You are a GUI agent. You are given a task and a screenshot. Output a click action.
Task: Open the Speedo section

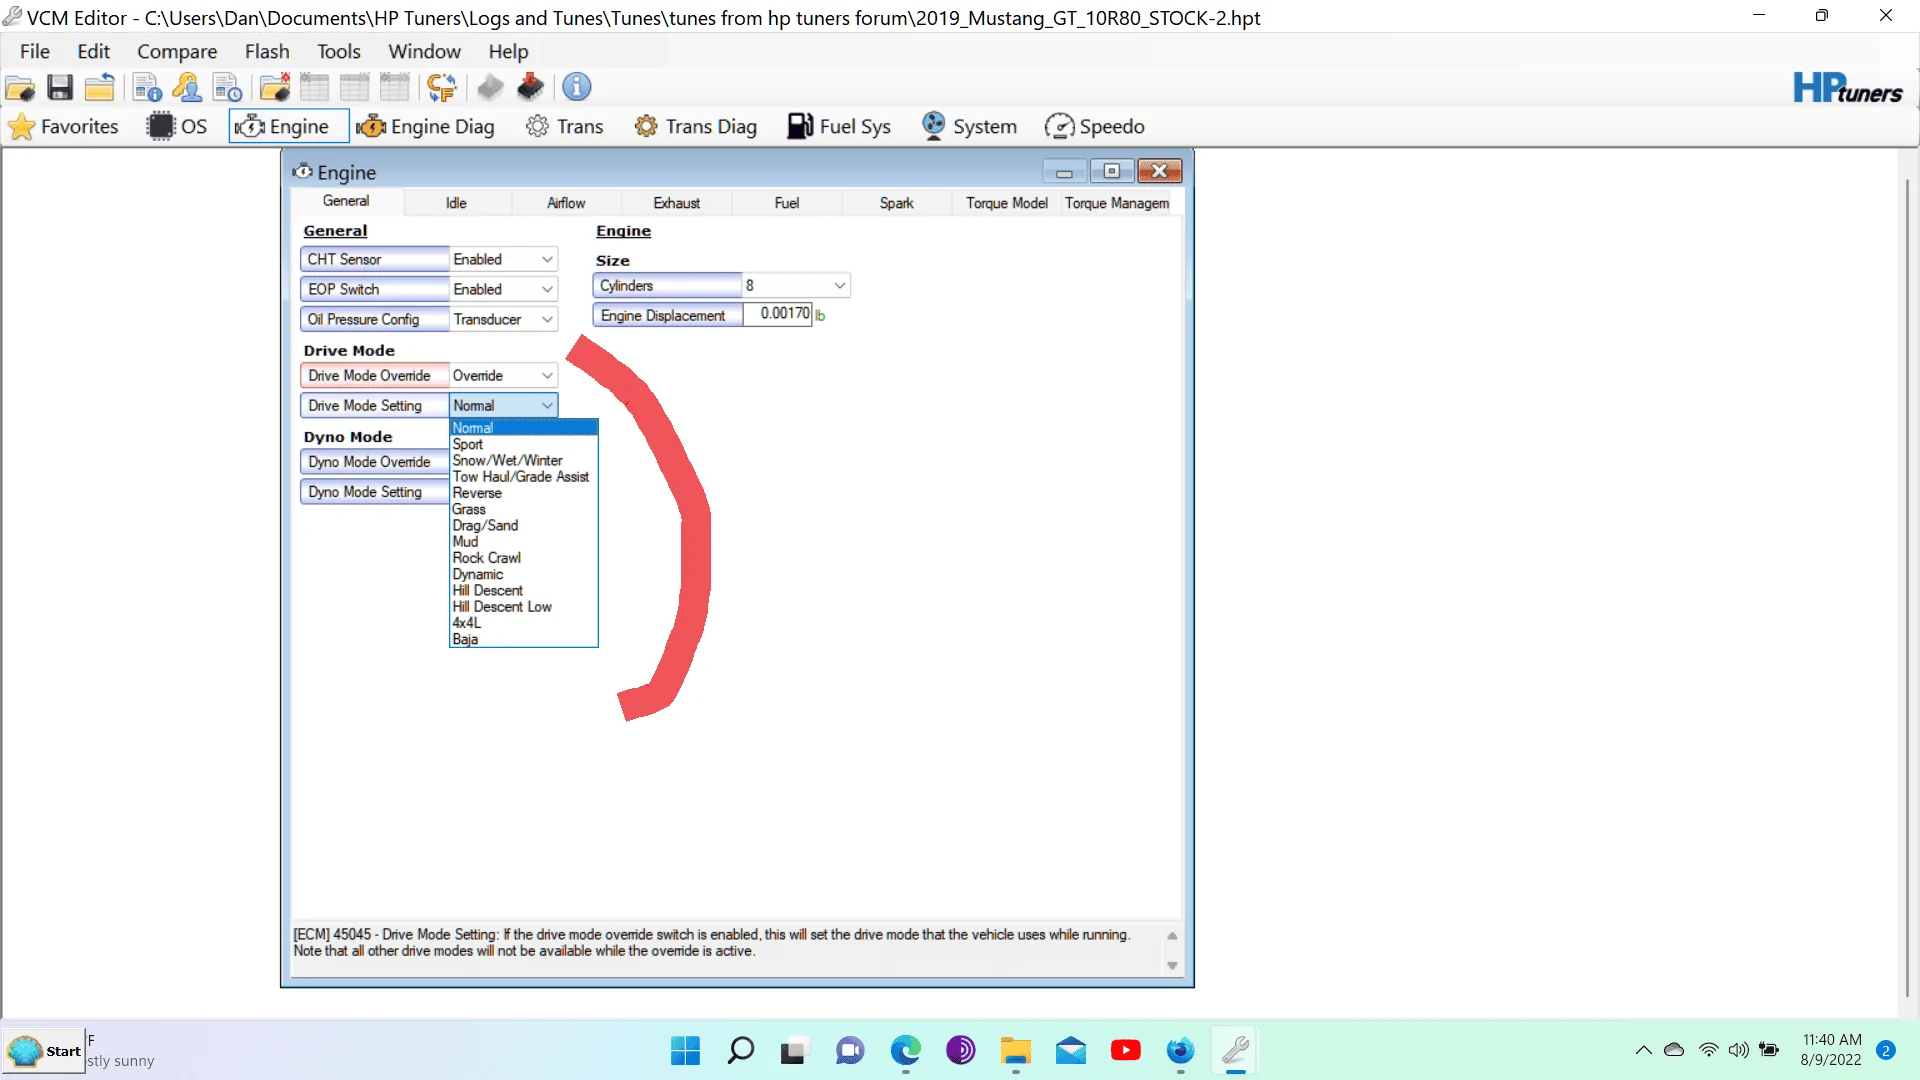click(x=1095, y=126)
